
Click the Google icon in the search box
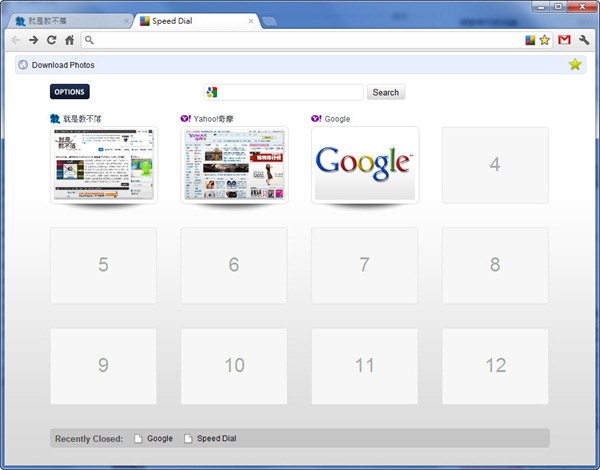[212, 92]
